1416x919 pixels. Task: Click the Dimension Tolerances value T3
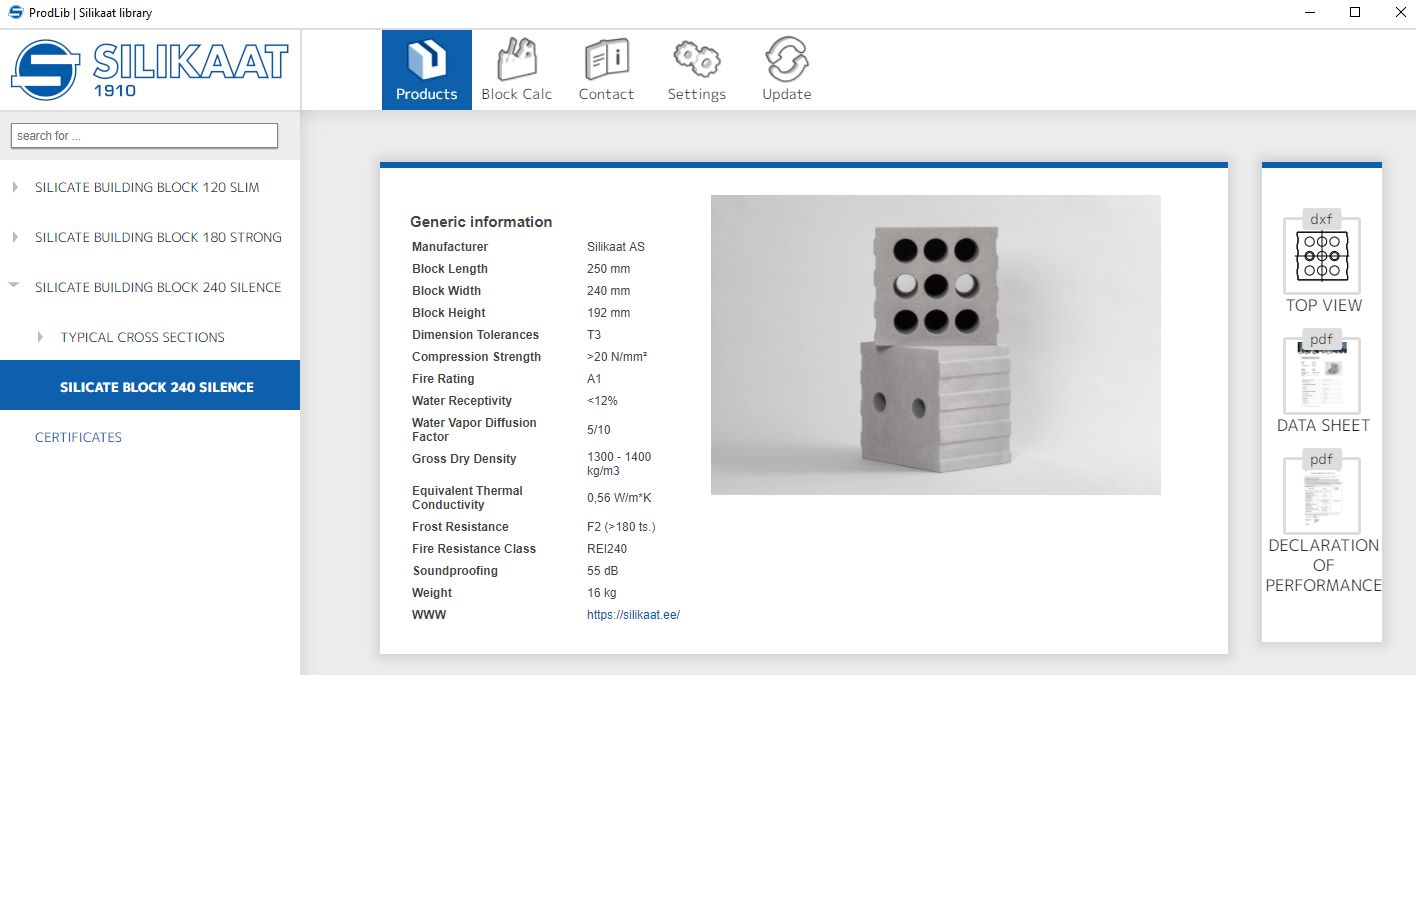[x=594, y=335]
